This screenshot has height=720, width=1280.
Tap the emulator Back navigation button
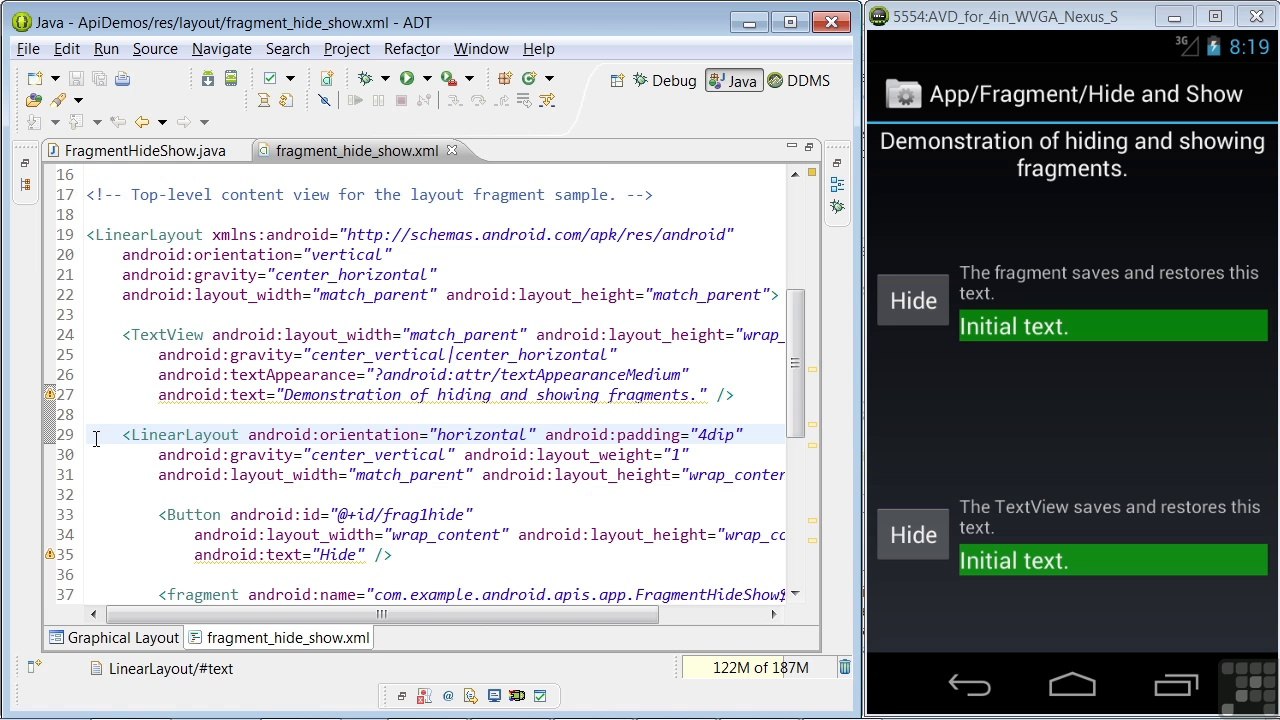(969, 685)
